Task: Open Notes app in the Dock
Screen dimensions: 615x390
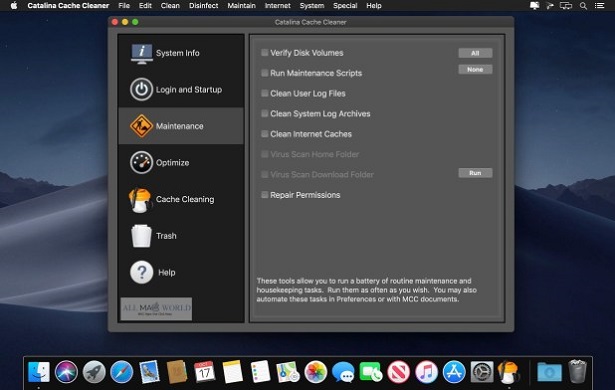Action: (233, 372)
